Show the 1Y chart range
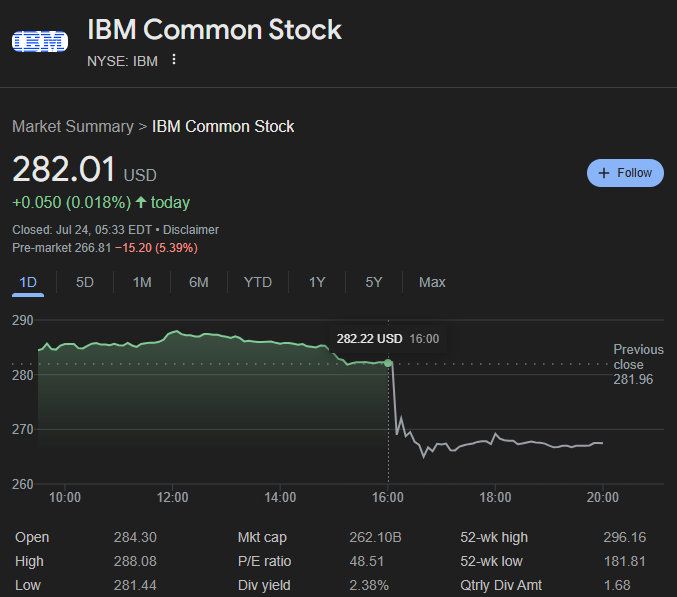 (317, 282)
